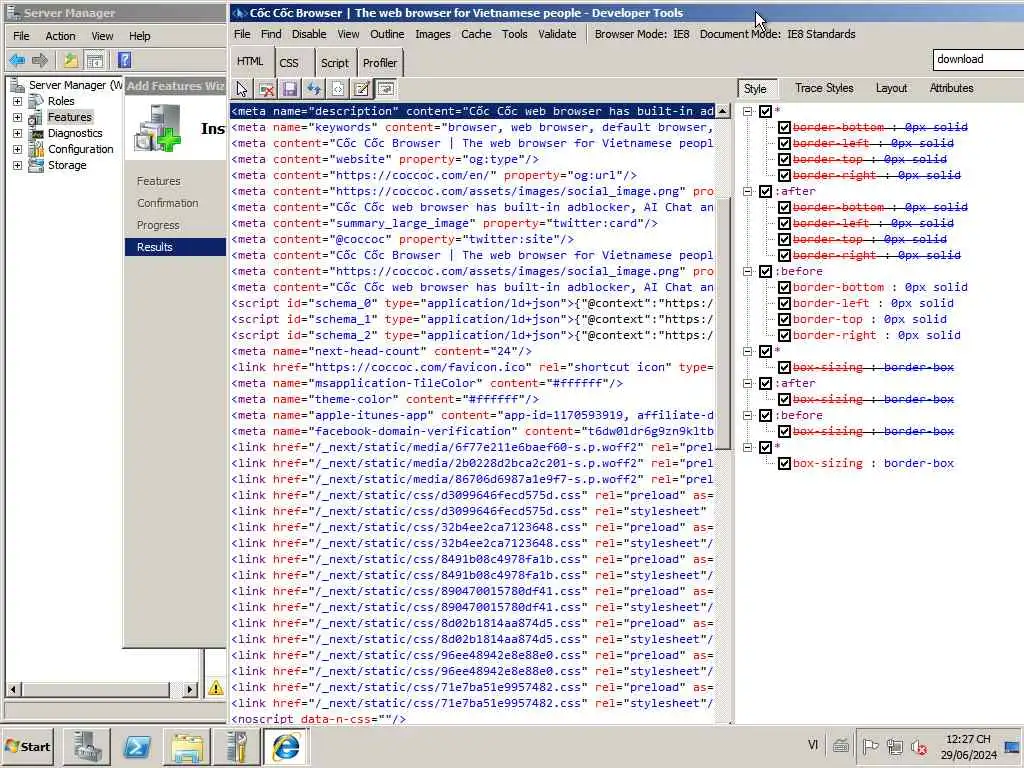The image size is (1024, 768).
Task: Open the Cache menu in Developer Tools
Action: click(x=476, y=34)
